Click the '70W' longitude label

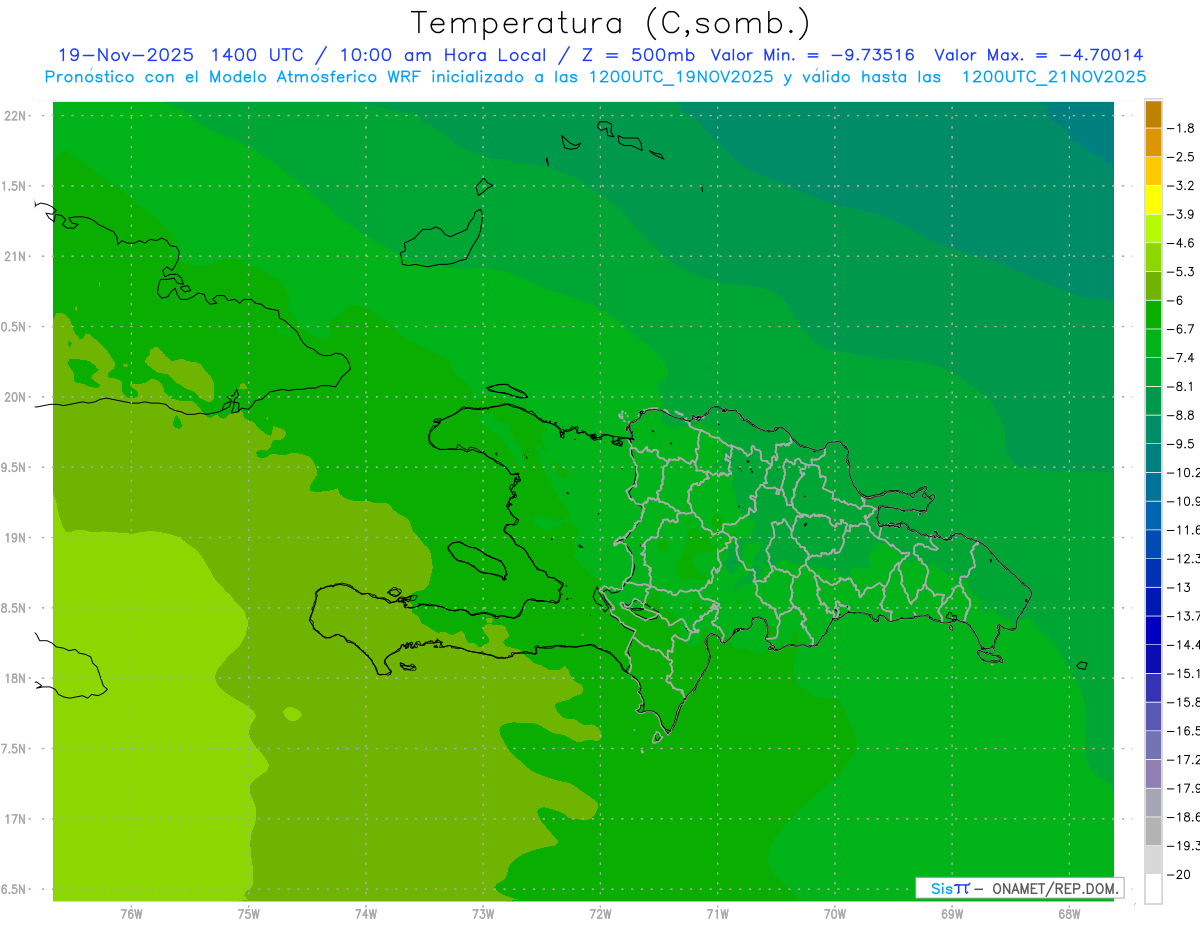[x=834, y=913]
